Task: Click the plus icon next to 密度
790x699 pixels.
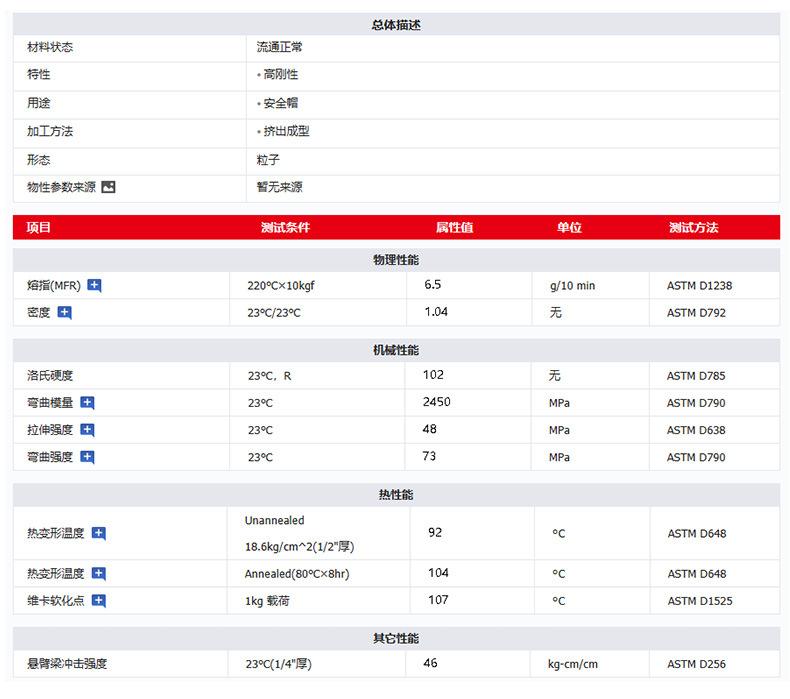Action: click(65, 312)
